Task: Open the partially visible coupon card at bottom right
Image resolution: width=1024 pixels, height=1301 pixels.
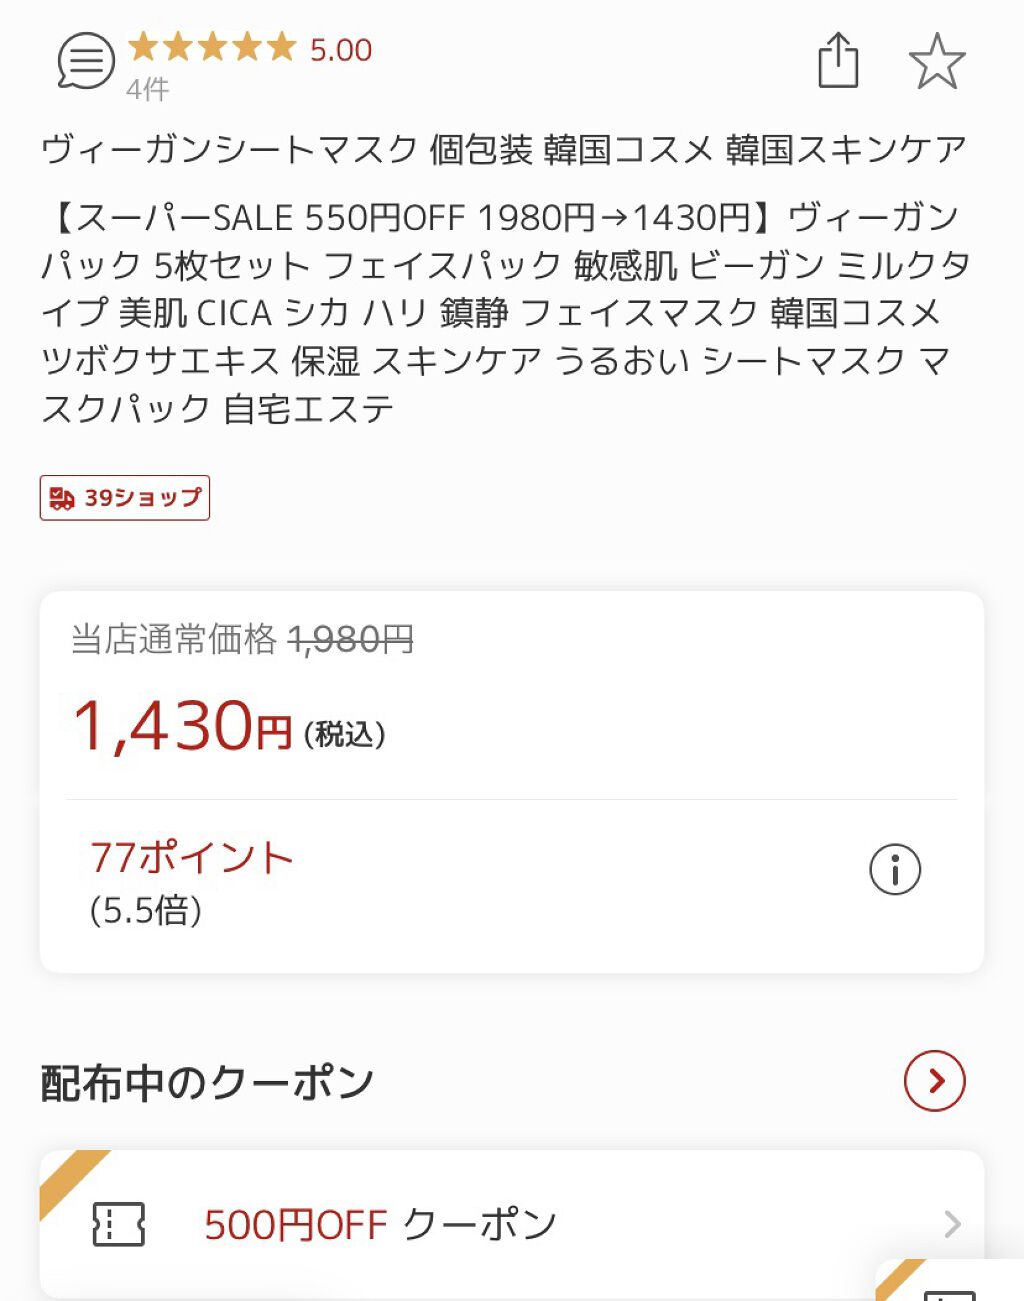Action: click(x=950, y=1282)
